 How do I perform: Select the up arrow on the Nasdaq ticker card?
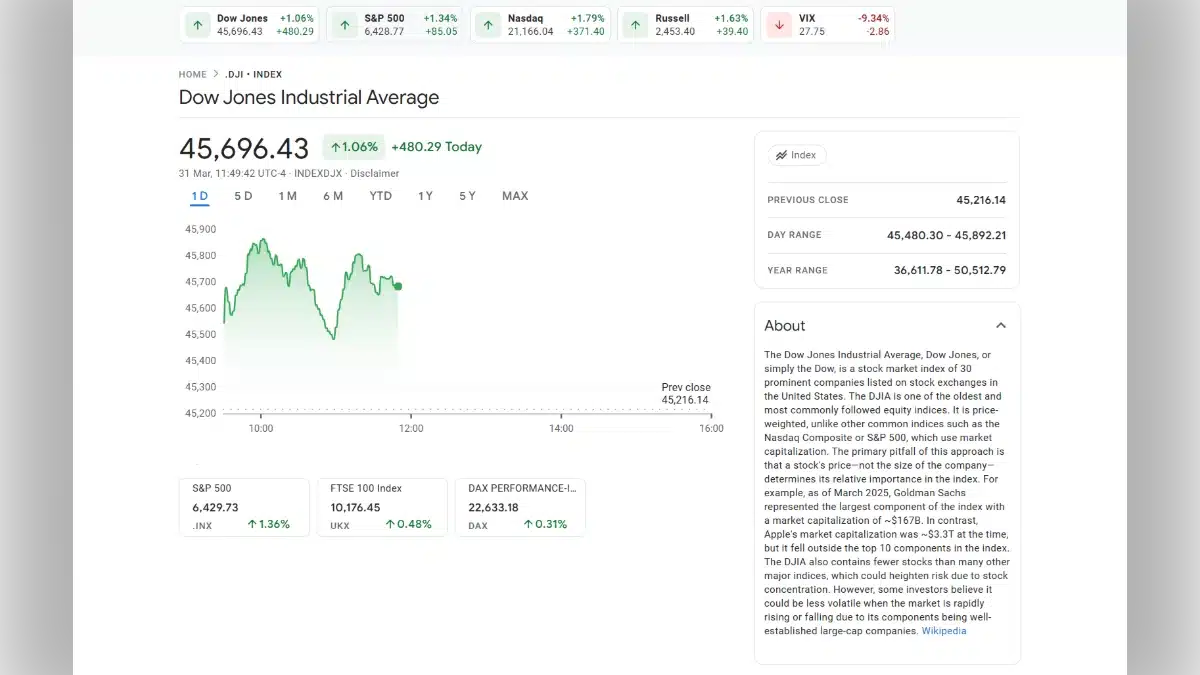coord(488,24)
